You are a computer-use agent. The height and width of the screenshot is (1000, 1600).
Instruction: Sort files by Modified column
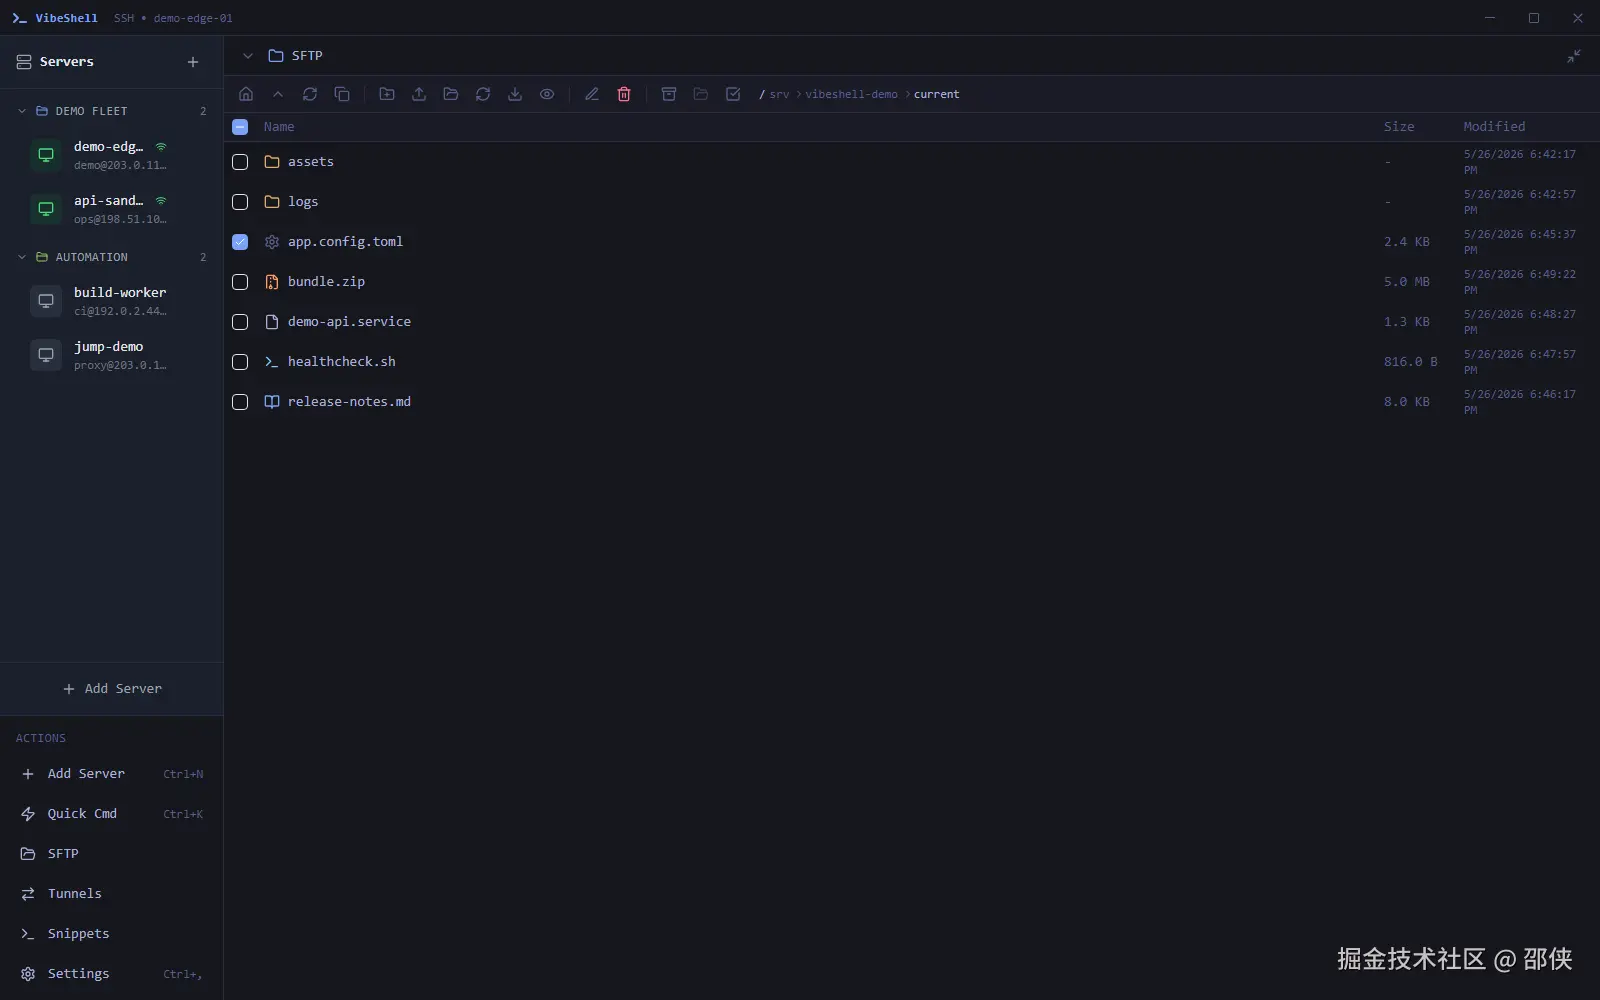[x=1494, y=127]
